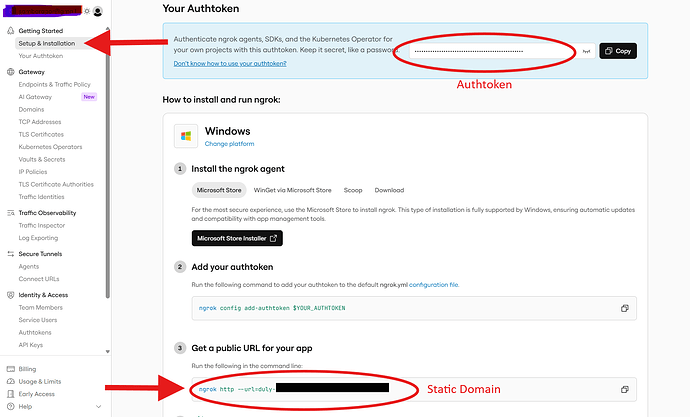690x417 pixels.
Task: Open Don't know how to use your authtoken link
Action: 230,63
